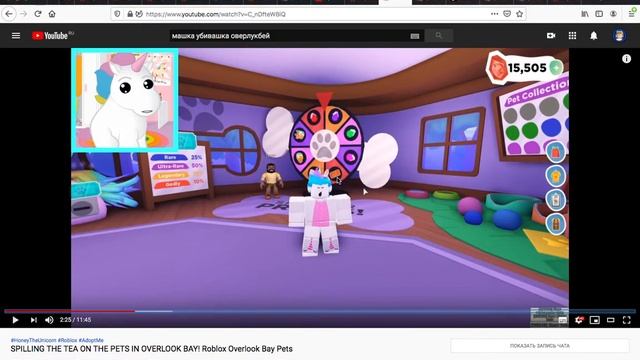The width and height of the screenshot is (640, 360).
Task: Click the YouTube search magnifier button
Action: point(439,36)
